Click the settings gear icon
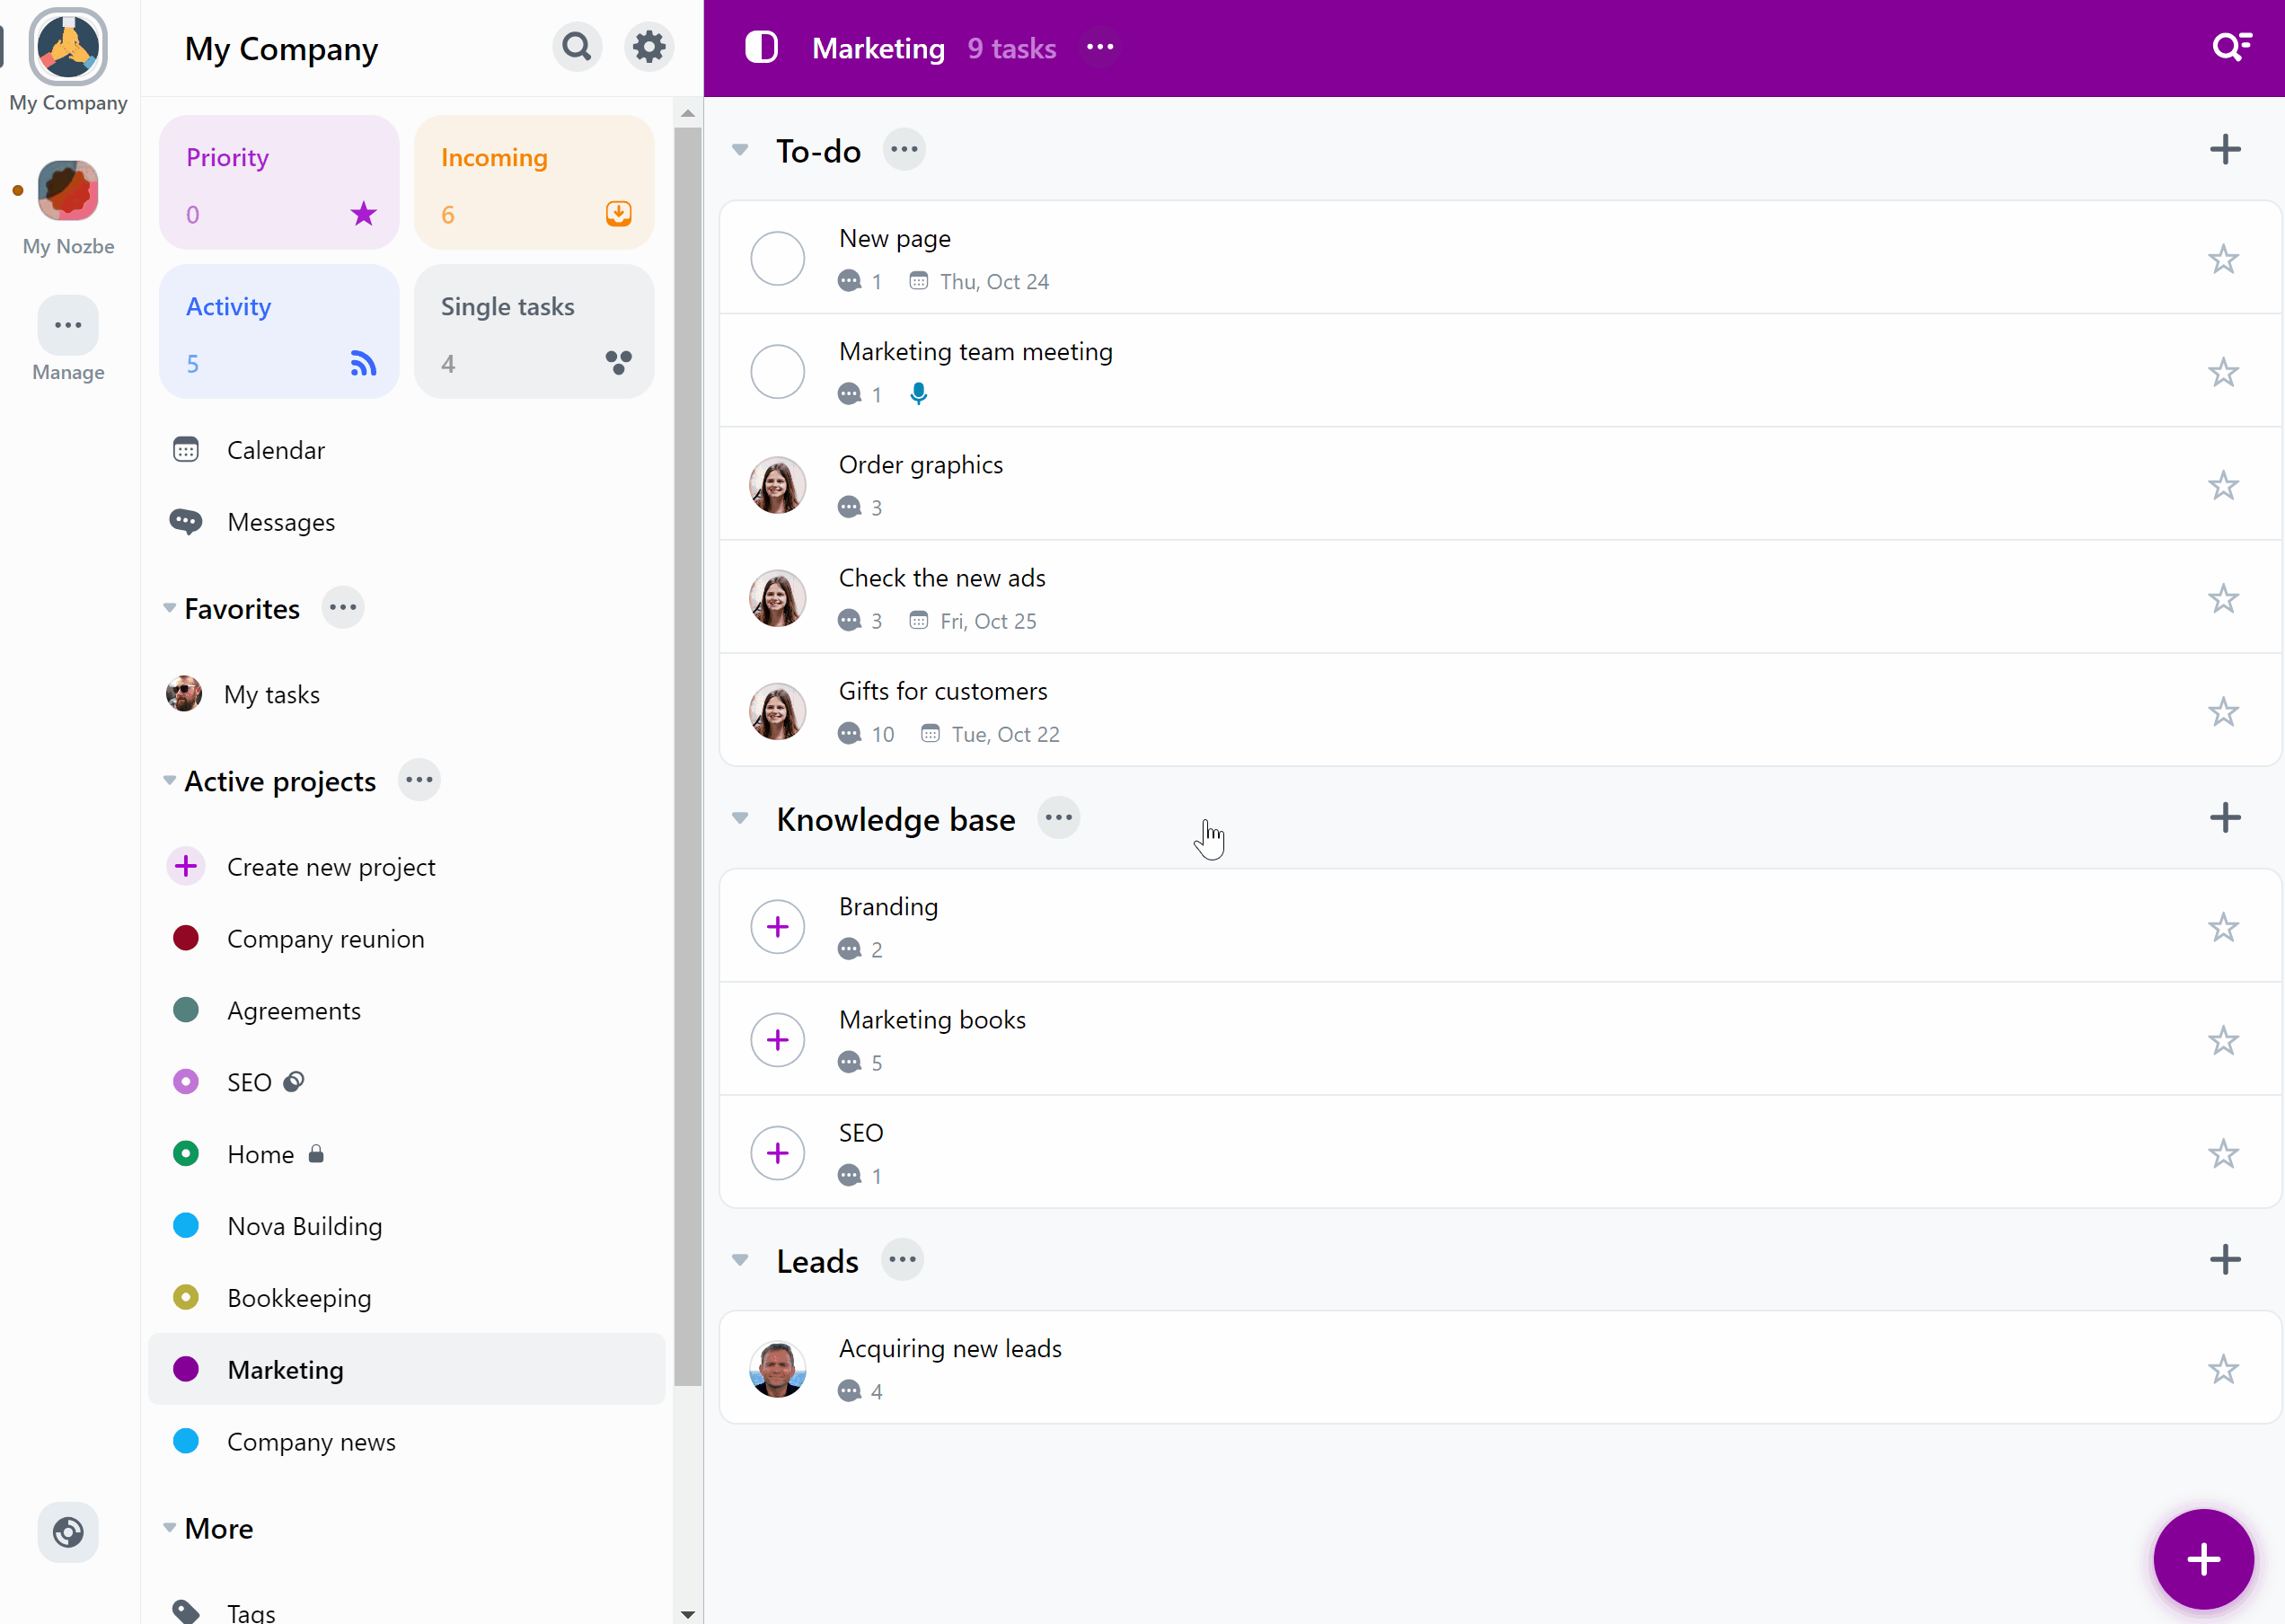The width and height of the screenshot is (2285, 1624). click(650, 48)
